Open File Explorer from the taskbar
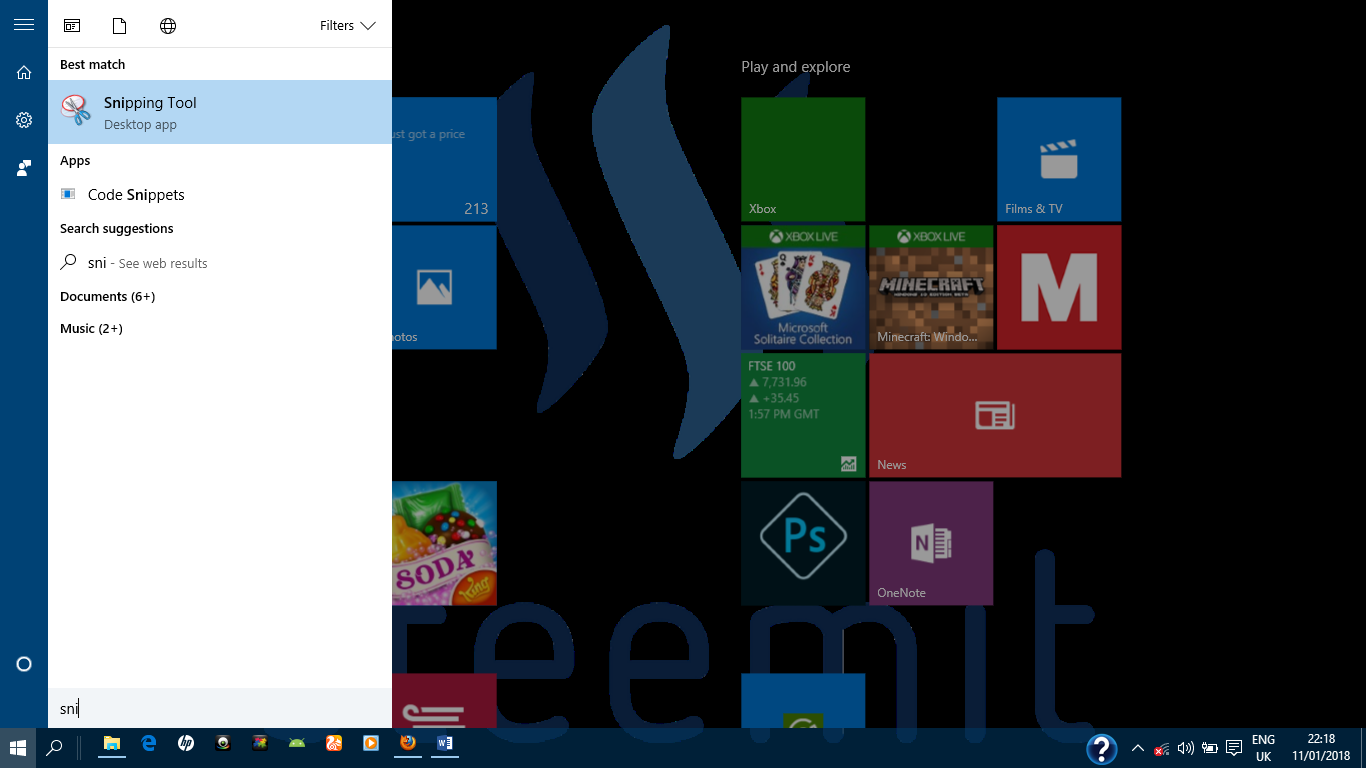This screenshot has height=768, width=1366. [x=112, y=744]
